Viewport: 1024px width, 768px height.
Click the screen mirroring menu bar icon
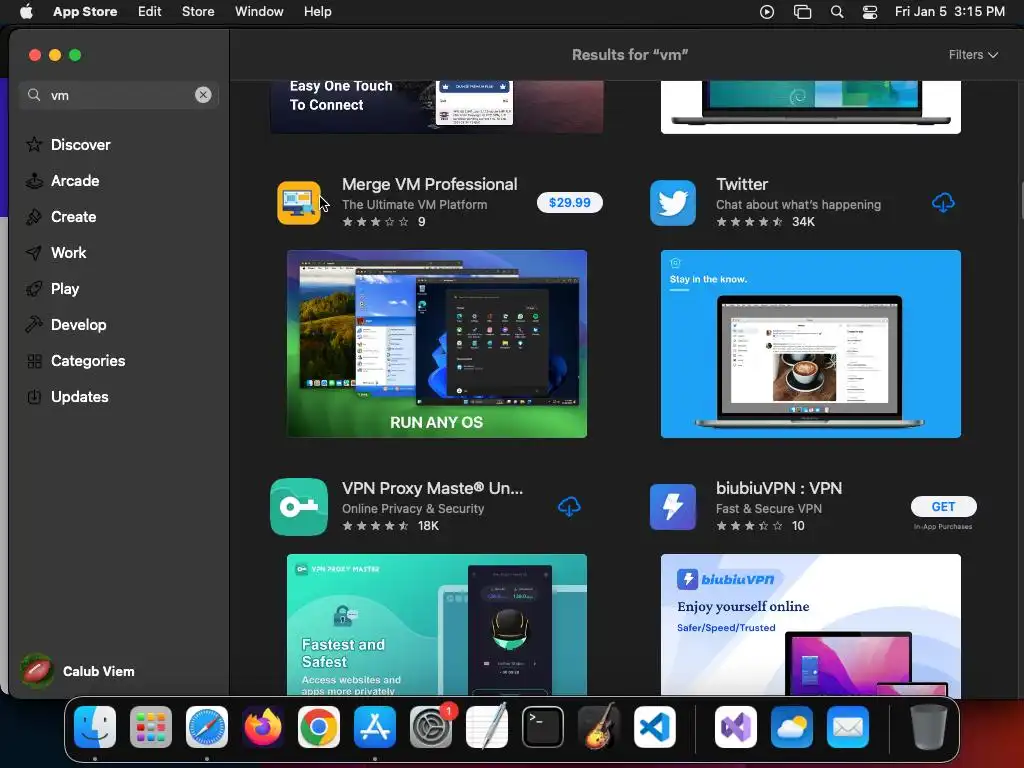point(802,12)
